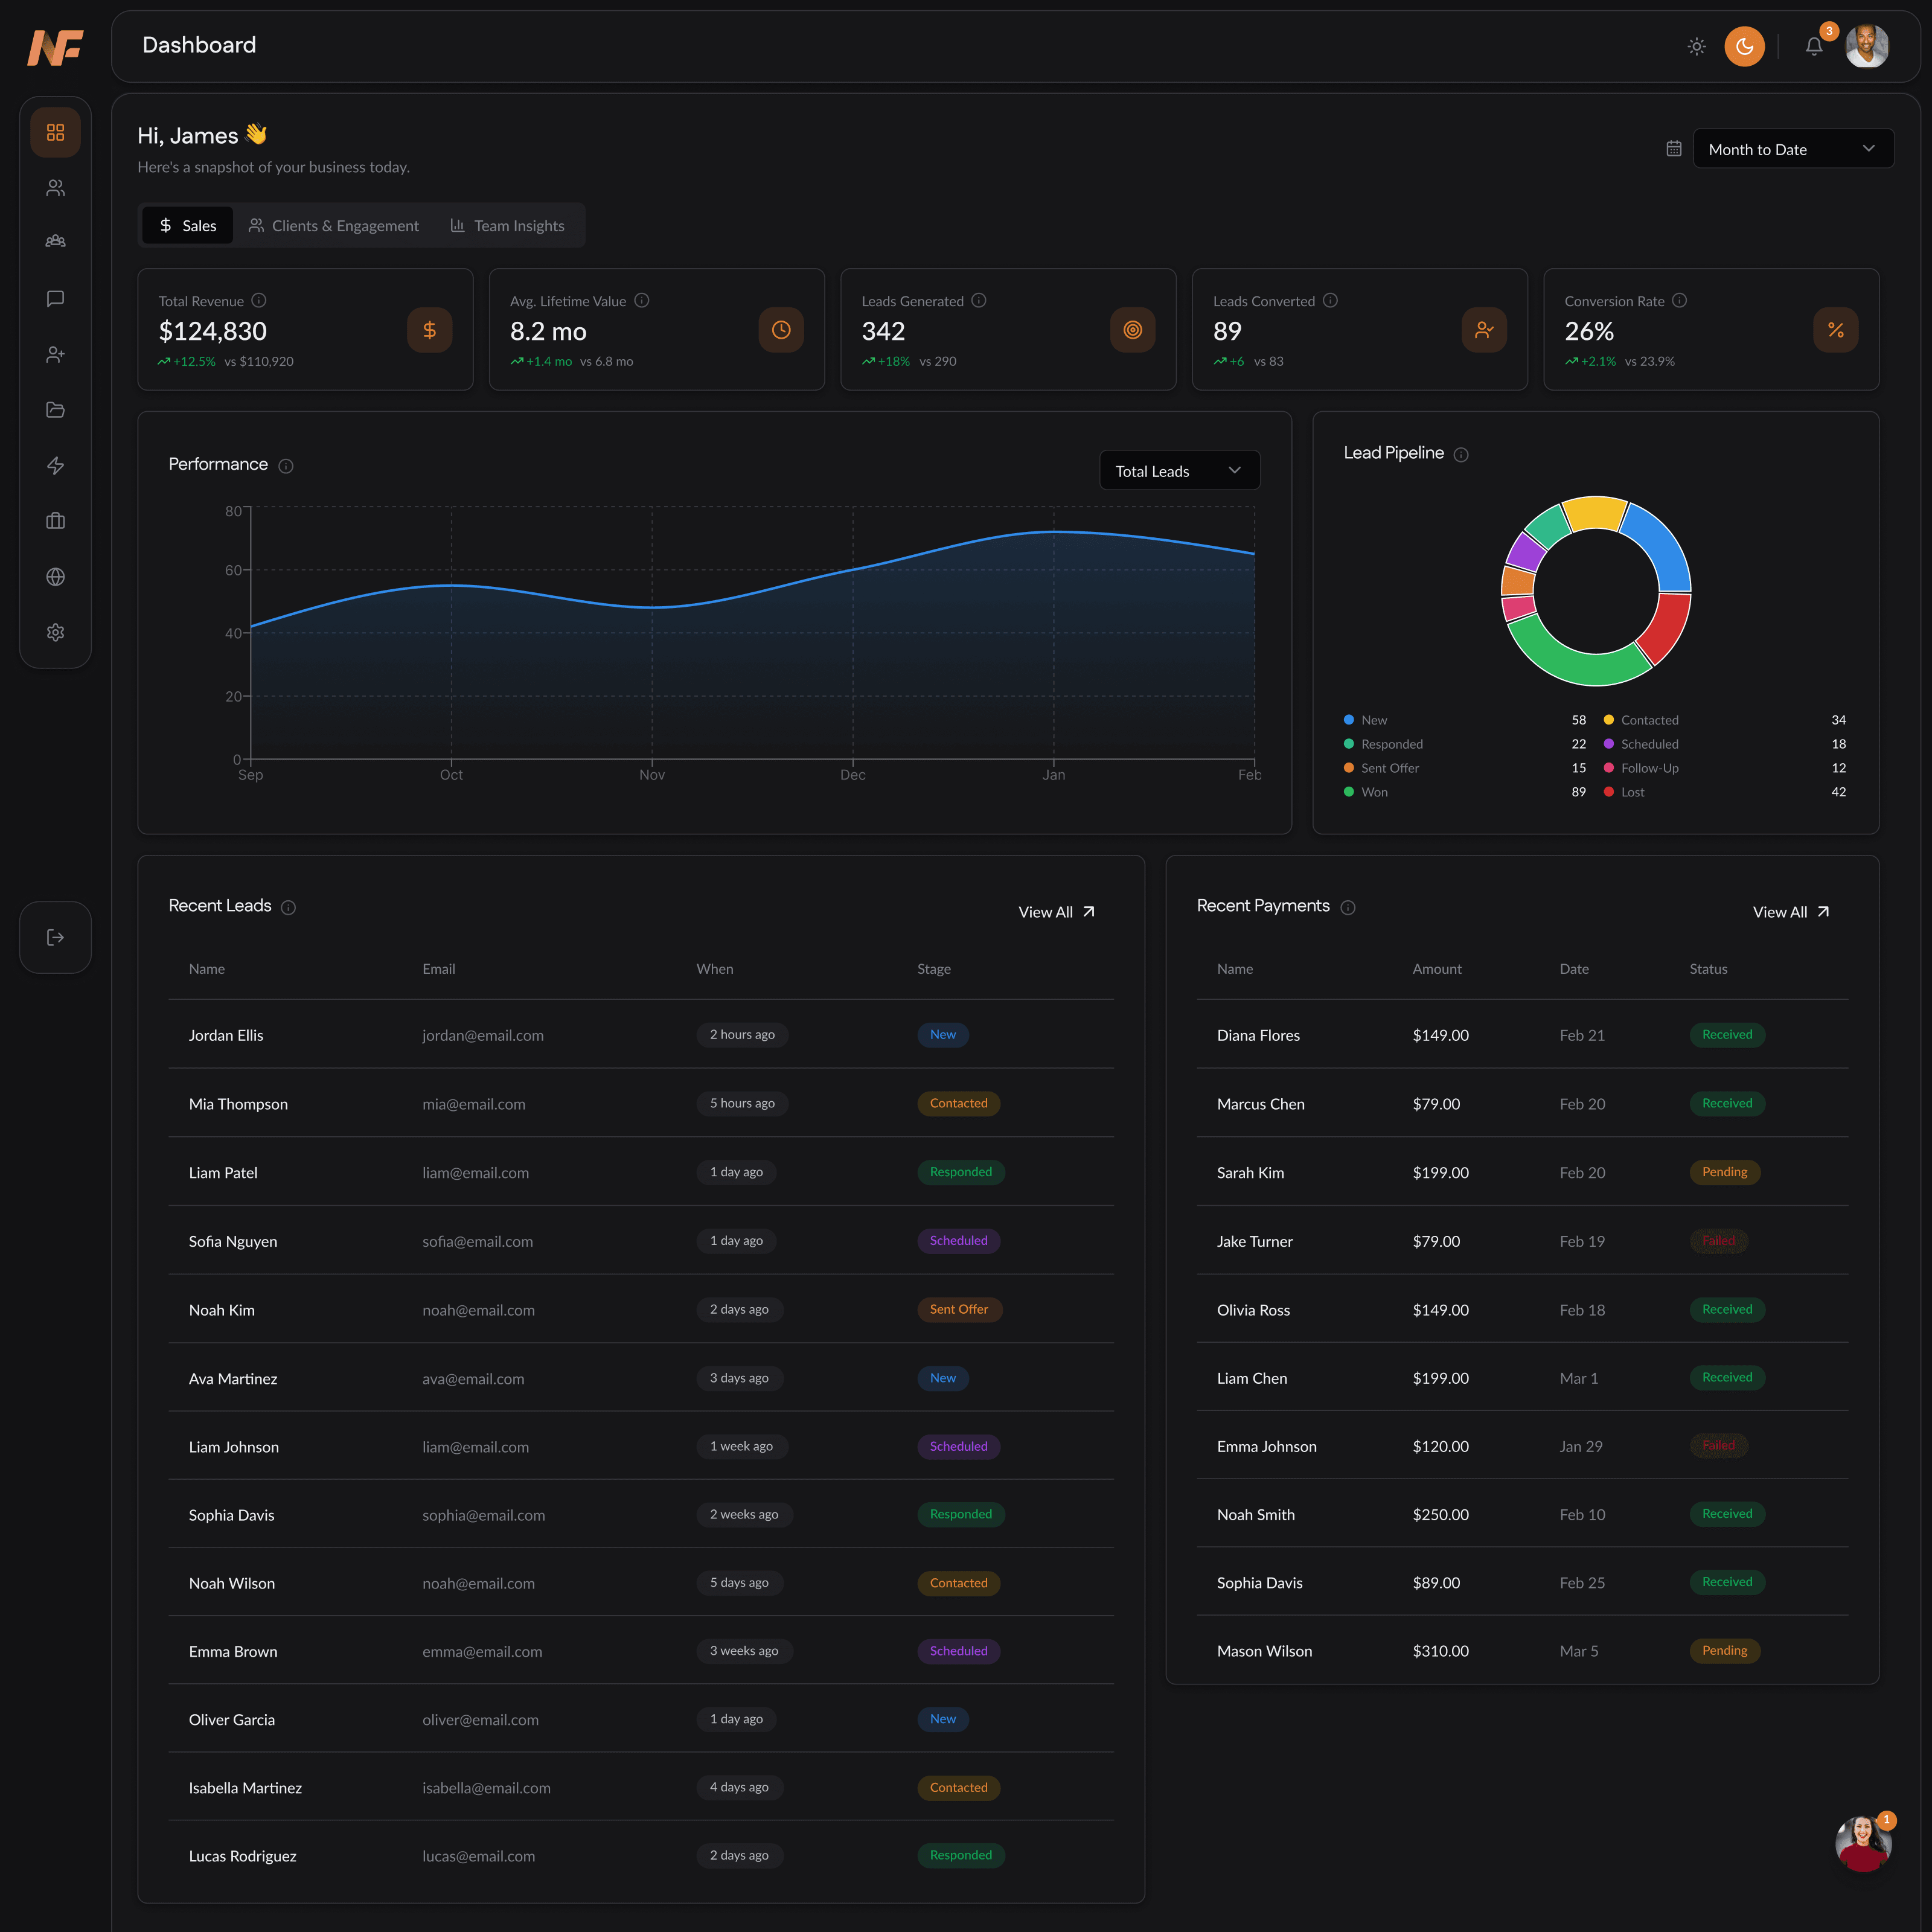This screenshot has height=1932, width=1932.
Task: Open the chat message icon in sidebar
Action: (x=55, y=299)
